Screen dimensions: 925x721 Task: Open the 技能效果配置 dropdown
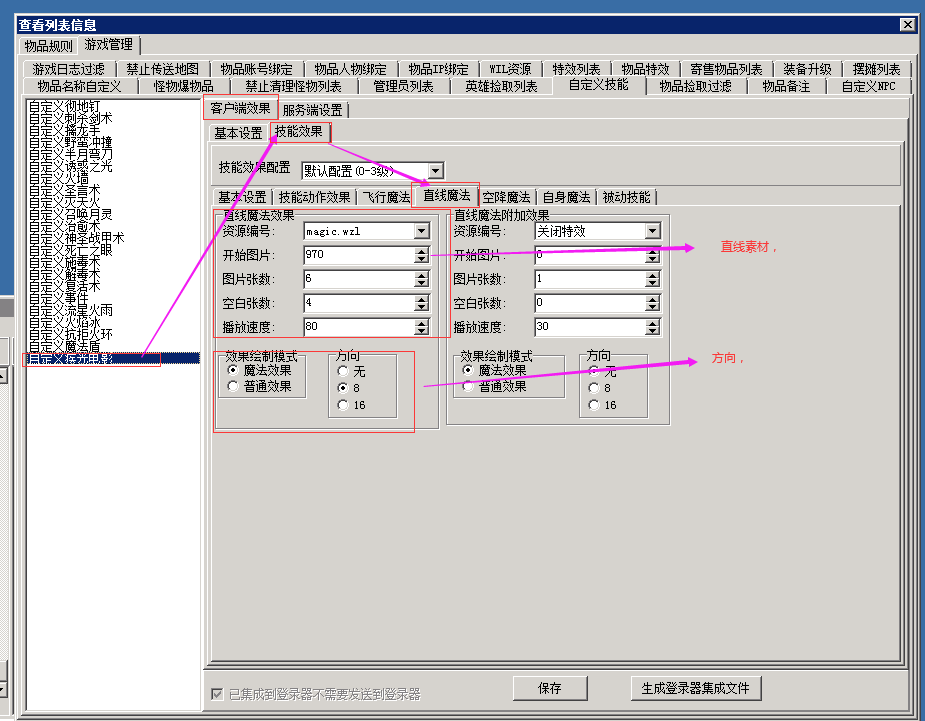(x=435, y=171)
